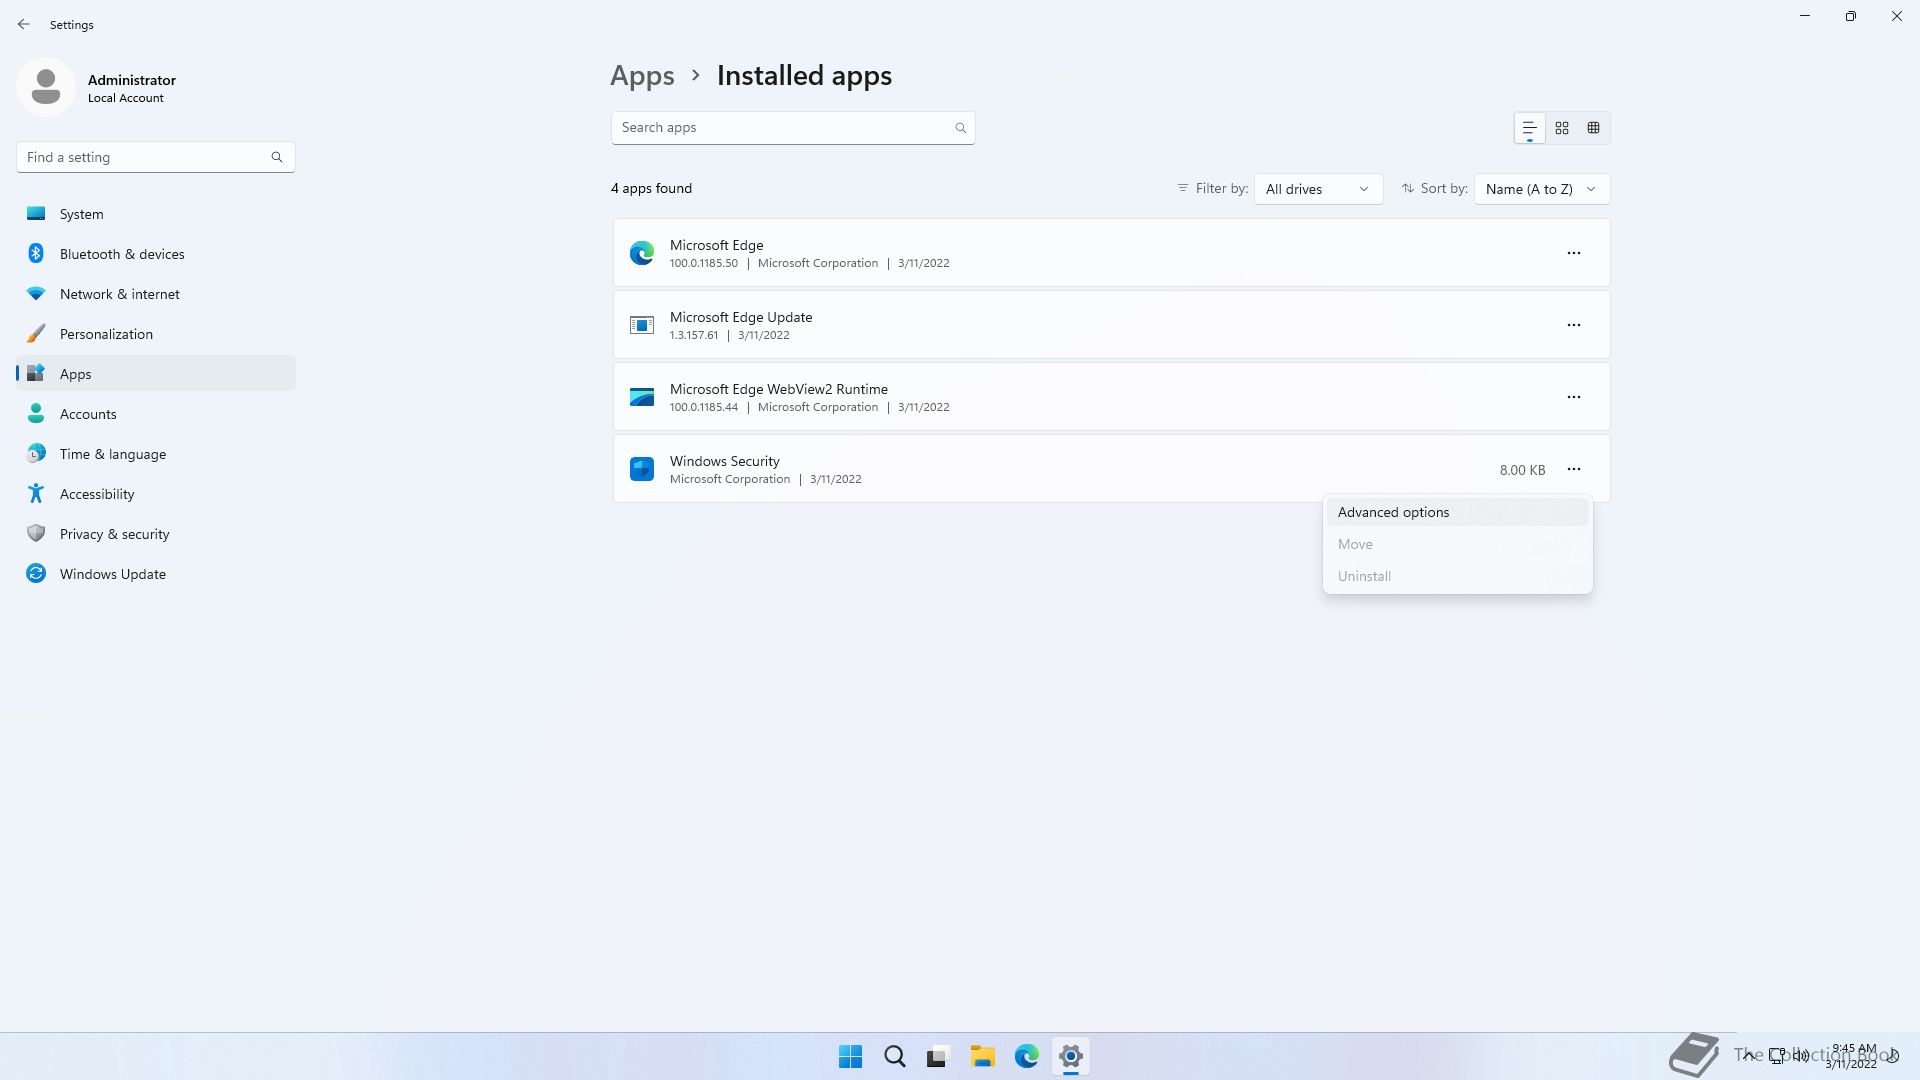Open File Explorer from the taskbar
This screenshot has width=1920, height=1080.
982,1056
